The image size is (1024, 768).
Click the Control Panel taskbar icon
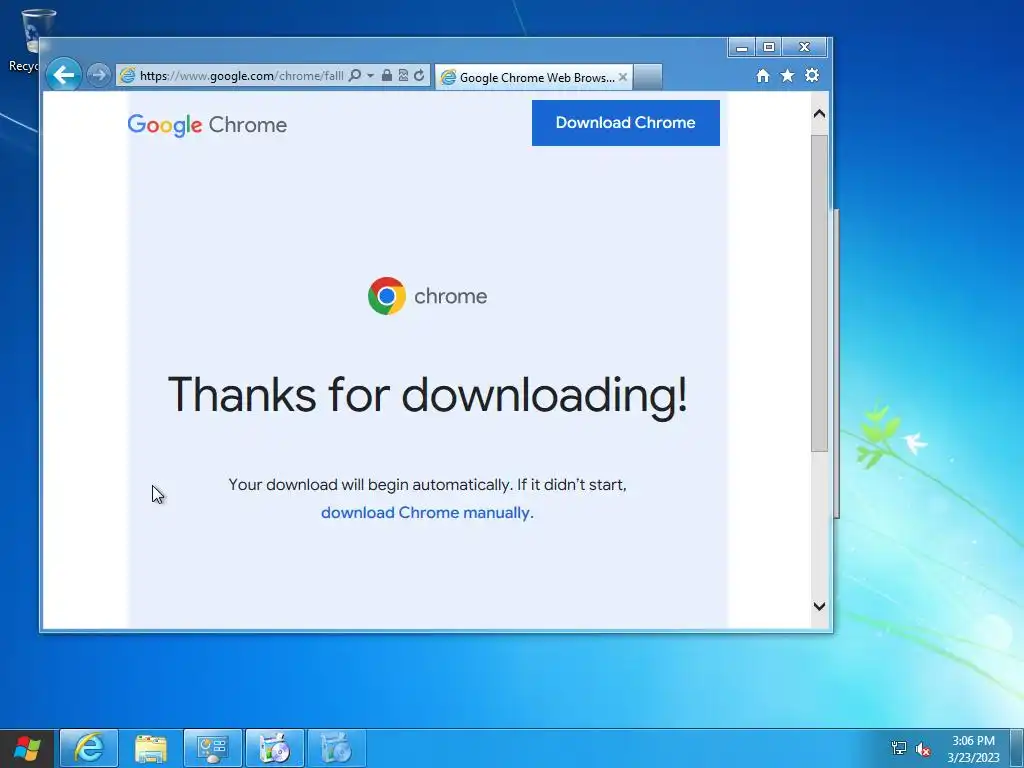click(x=212, y=748)
